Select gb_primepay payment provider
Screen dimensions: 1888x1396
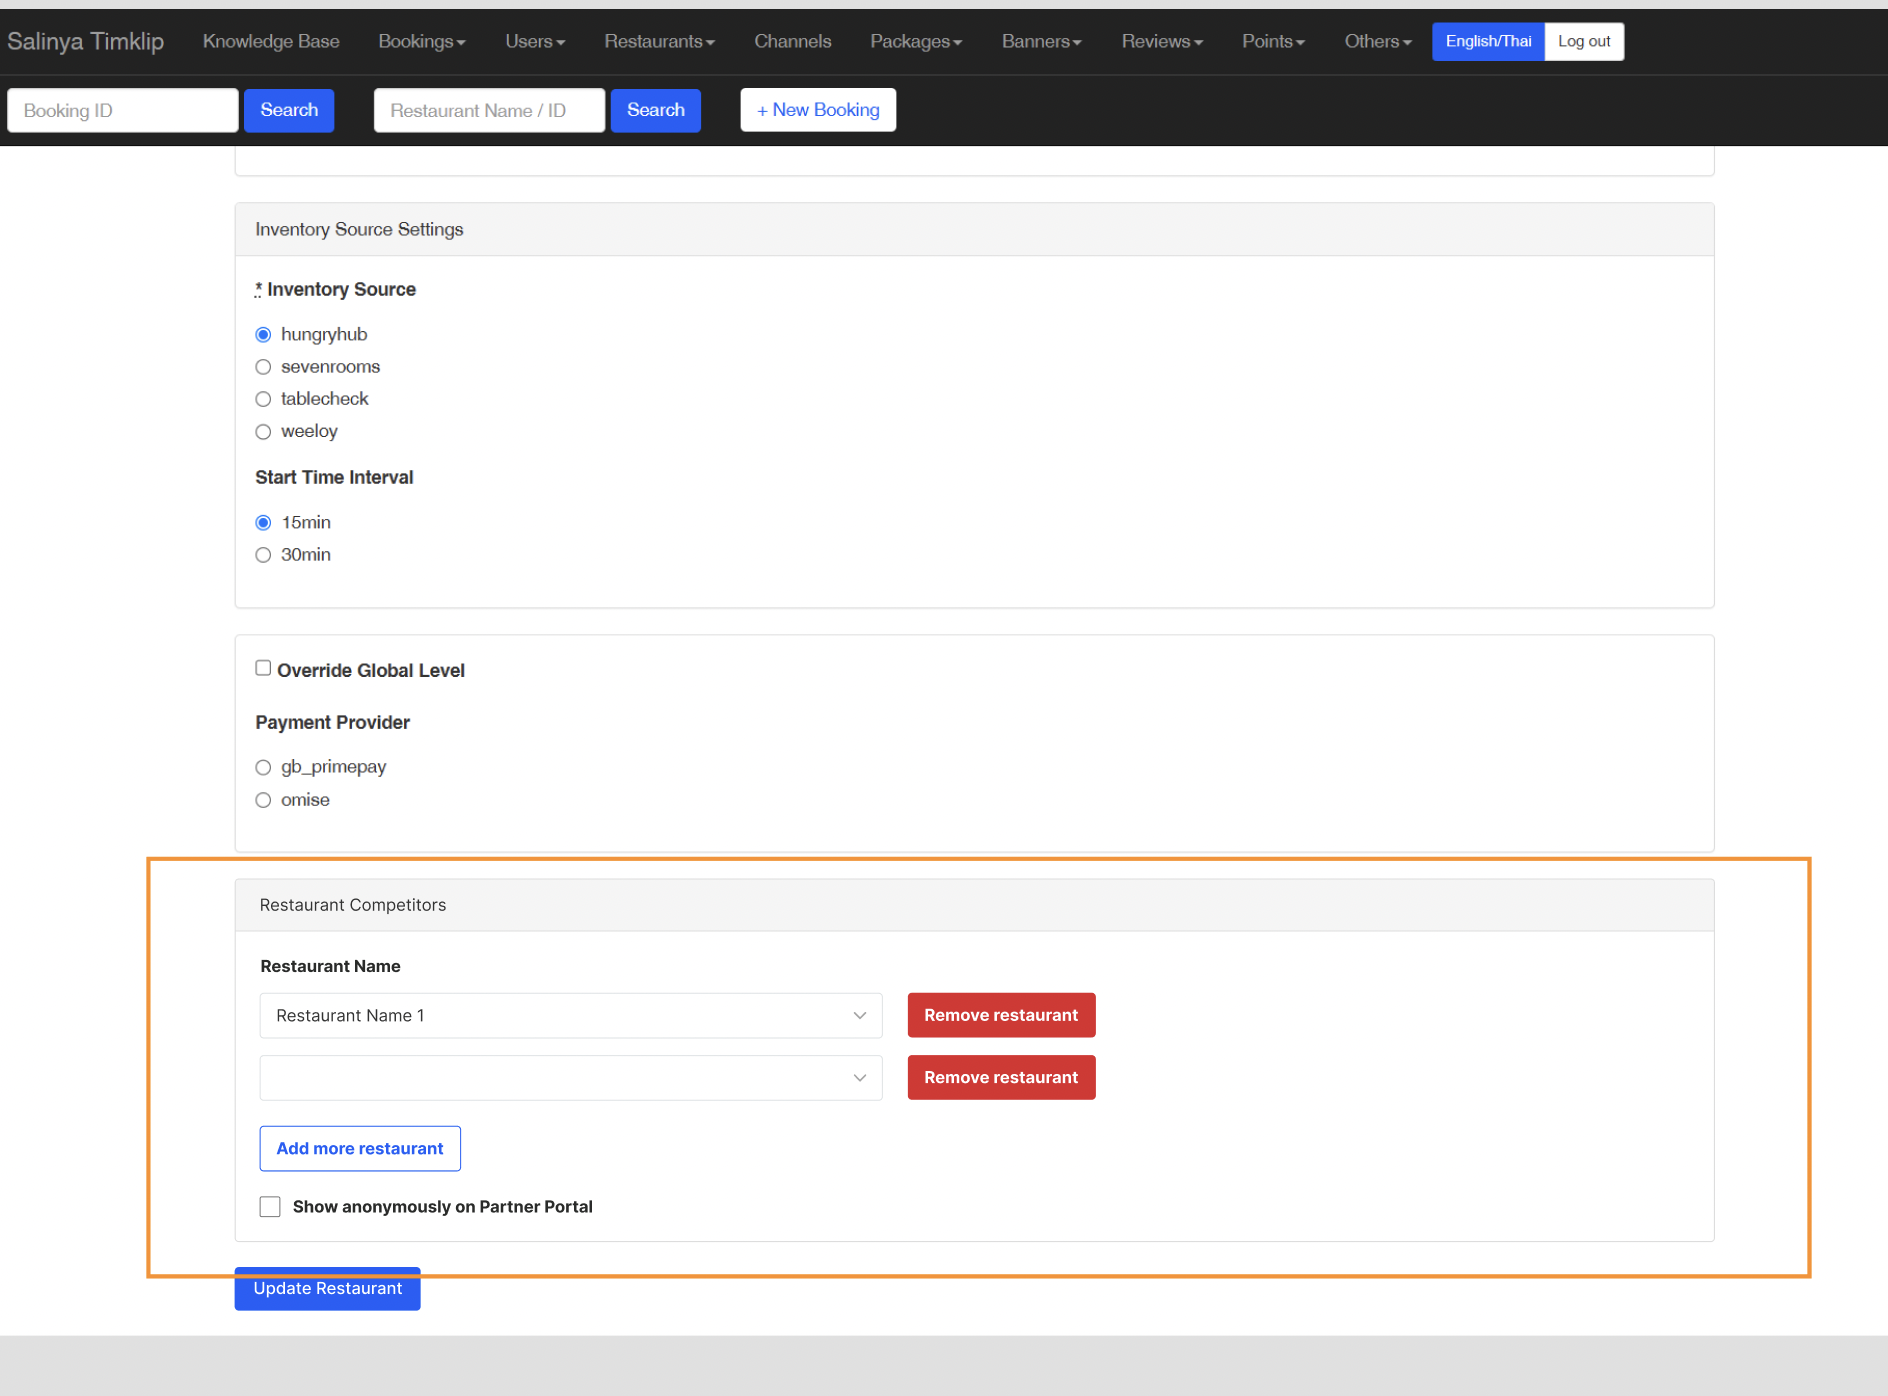pos(263,767)
